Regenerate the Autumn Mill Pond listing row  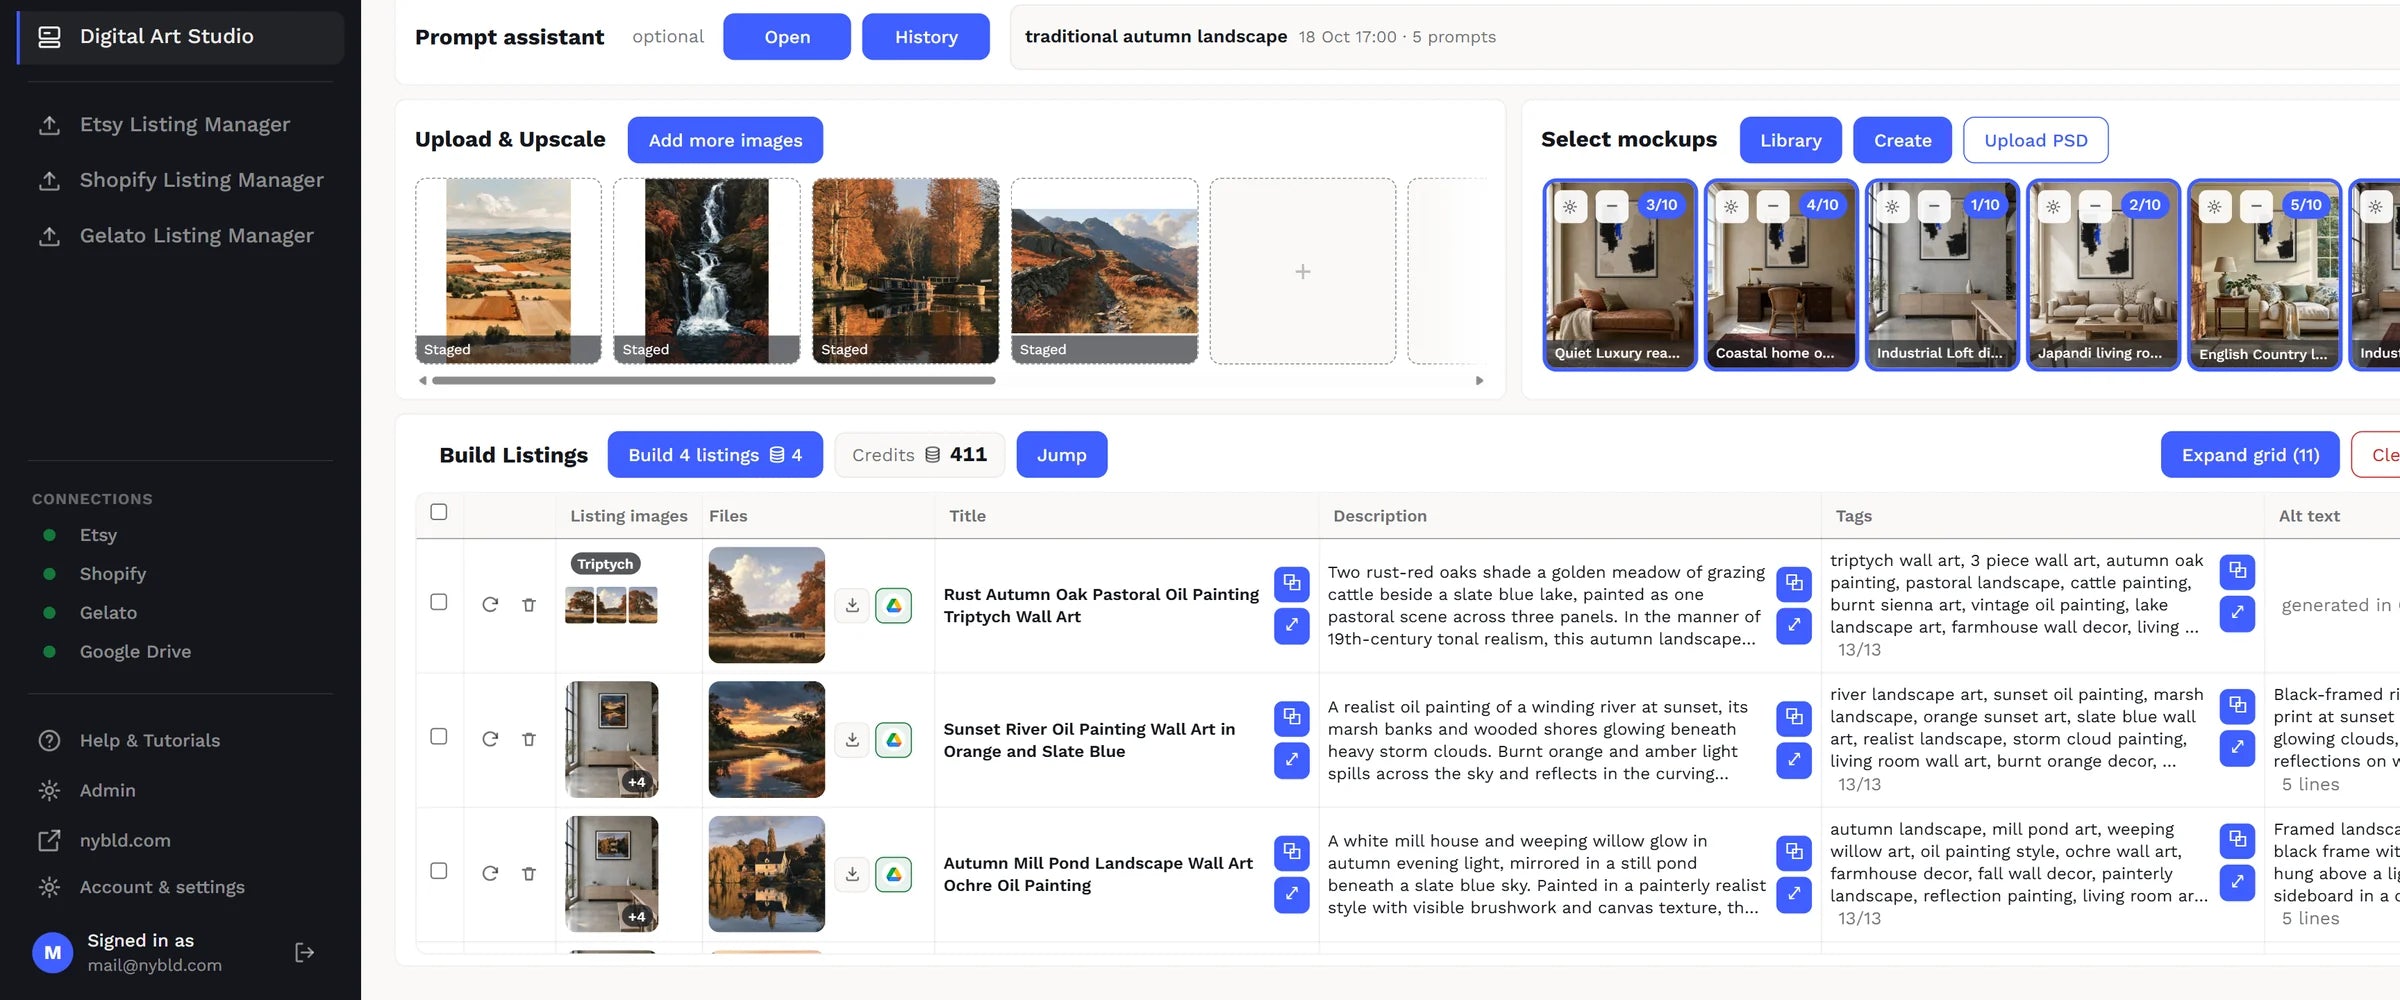490,873
